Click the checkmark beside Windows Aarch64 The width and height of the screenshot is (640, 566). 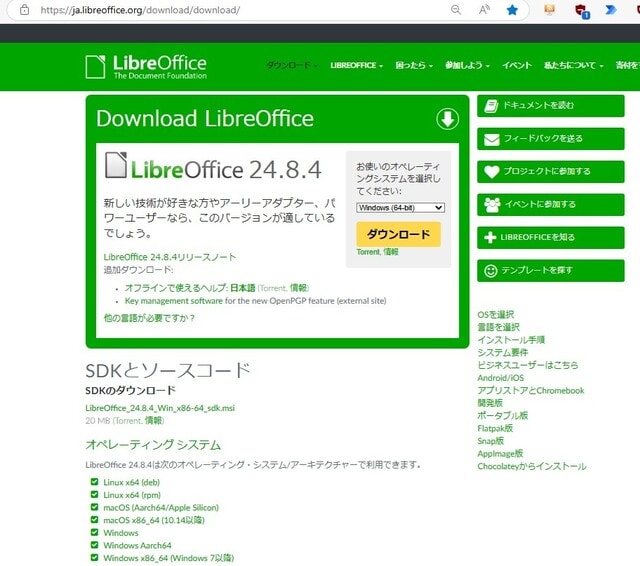94,545
